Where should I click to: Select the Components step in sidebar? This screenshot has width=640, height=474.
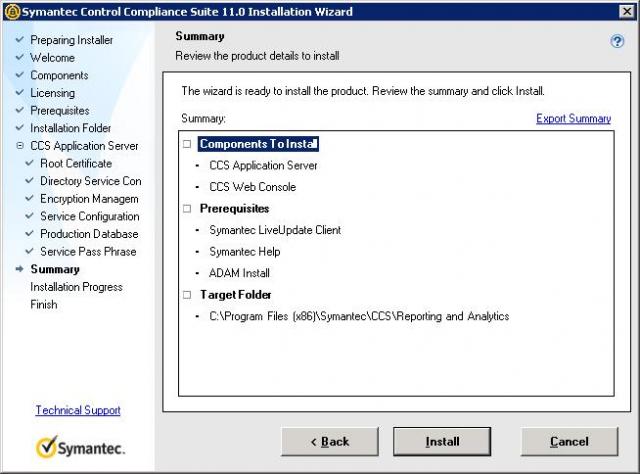click(x=59, y=75)
